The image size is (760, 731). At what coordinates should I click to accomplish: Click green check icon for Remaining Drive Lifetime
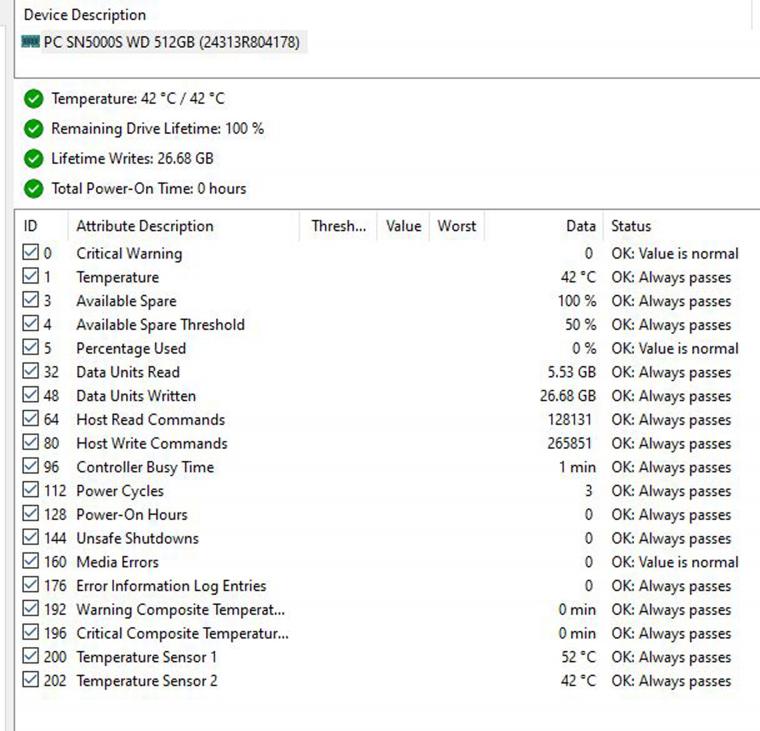pyautogui.click(x=34, y=129)
